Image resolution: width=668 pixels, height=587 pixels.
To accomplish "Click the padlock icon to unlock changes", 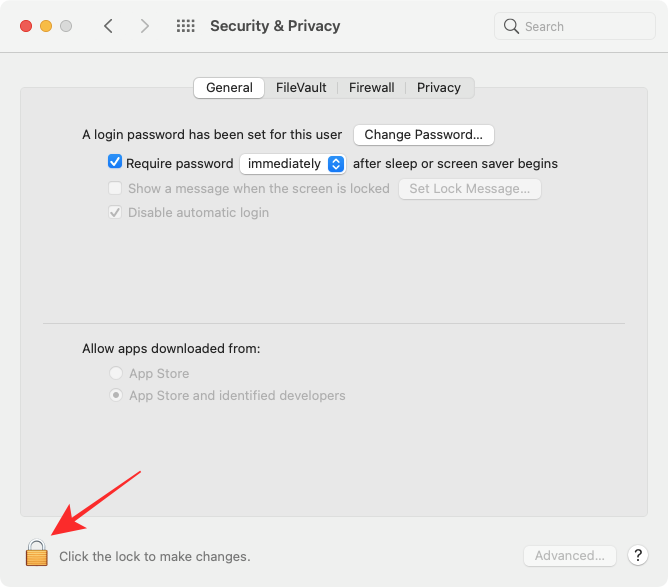I will pyautogui.click(x=36, y=552).
